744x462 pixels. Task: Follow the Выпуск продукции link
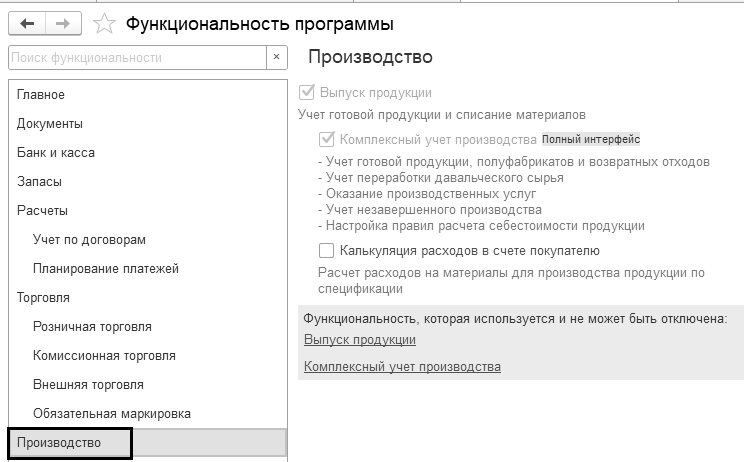click(359, 340)
